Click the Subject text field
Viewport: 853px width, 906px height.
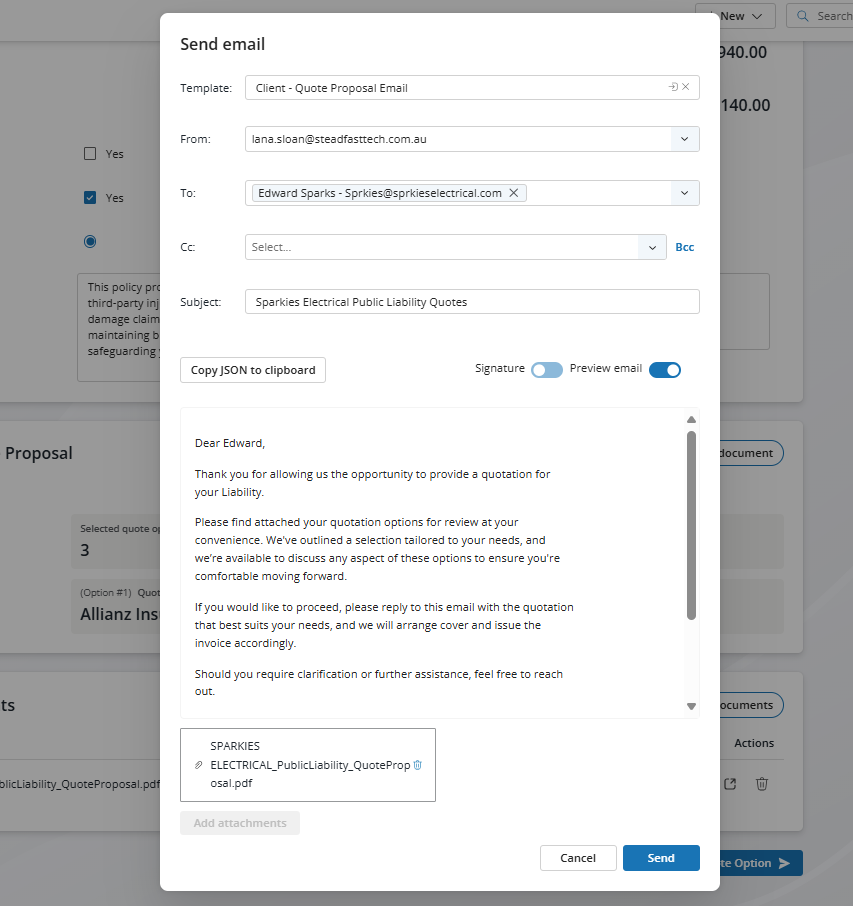click(x=472, y=302)
